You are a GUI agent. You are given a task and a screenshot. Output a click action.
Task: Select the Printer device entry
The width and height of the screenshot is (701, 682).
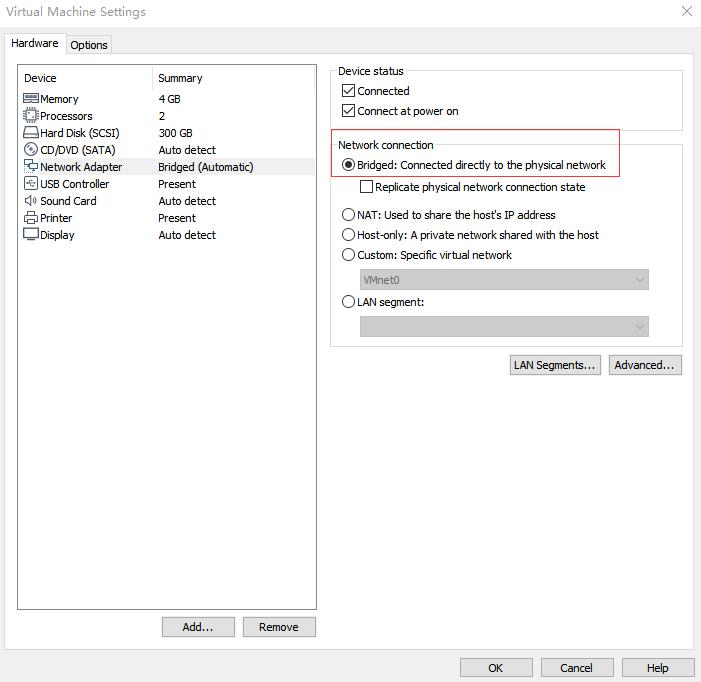166,218
